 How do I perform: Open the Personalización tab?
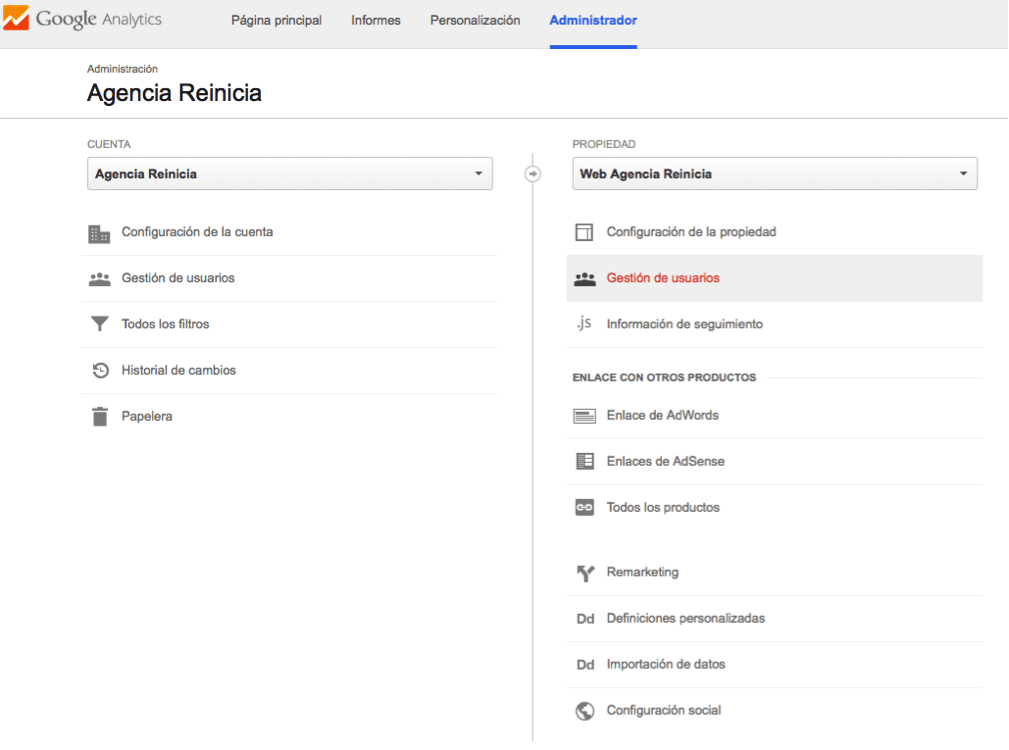[475, 21]
